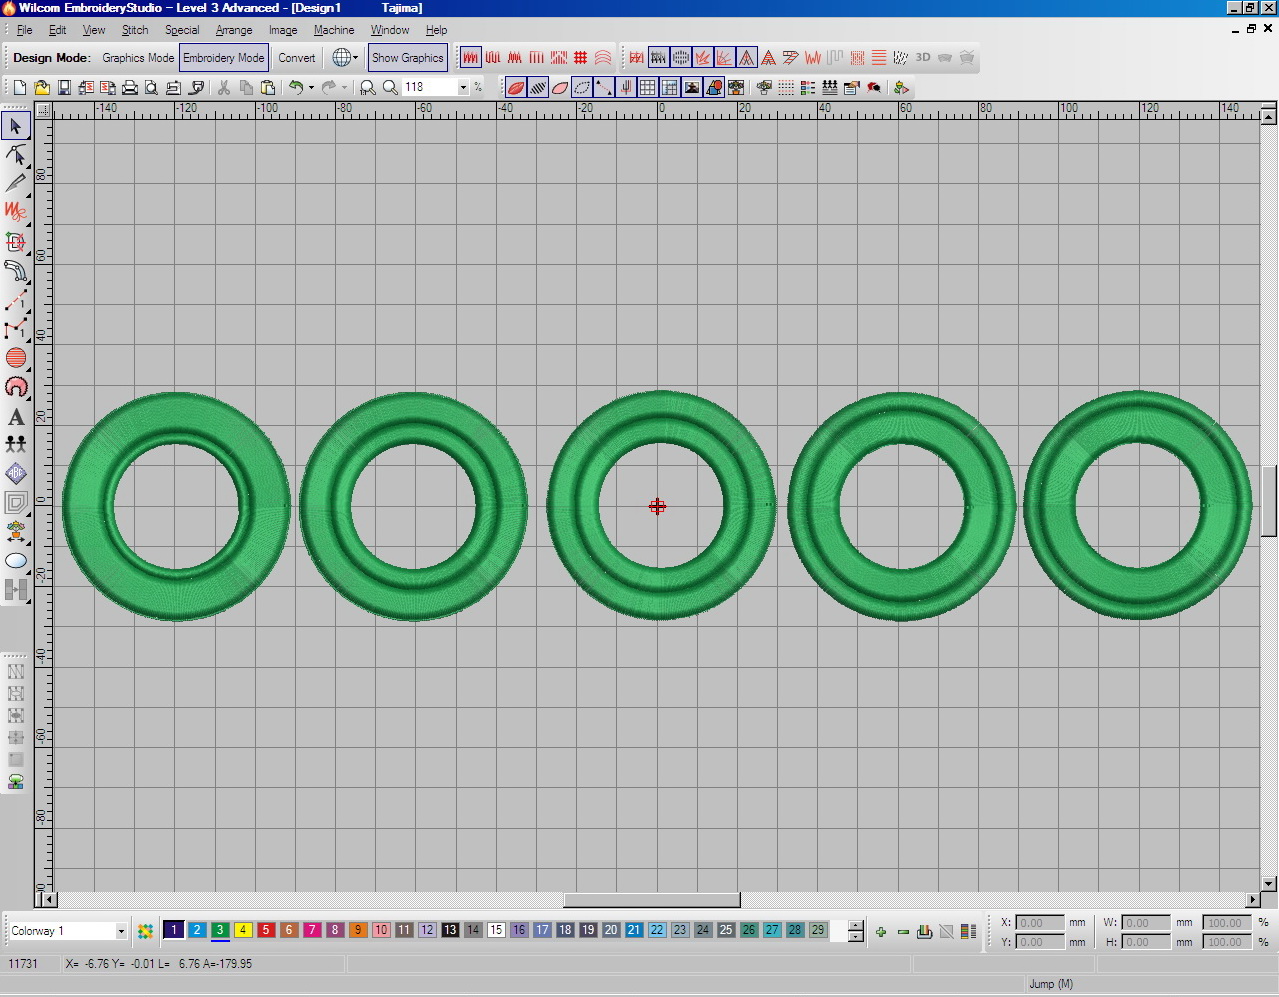Click the Paste clipboard icon
The image size is (1279, 997).
tap(268, 88)
